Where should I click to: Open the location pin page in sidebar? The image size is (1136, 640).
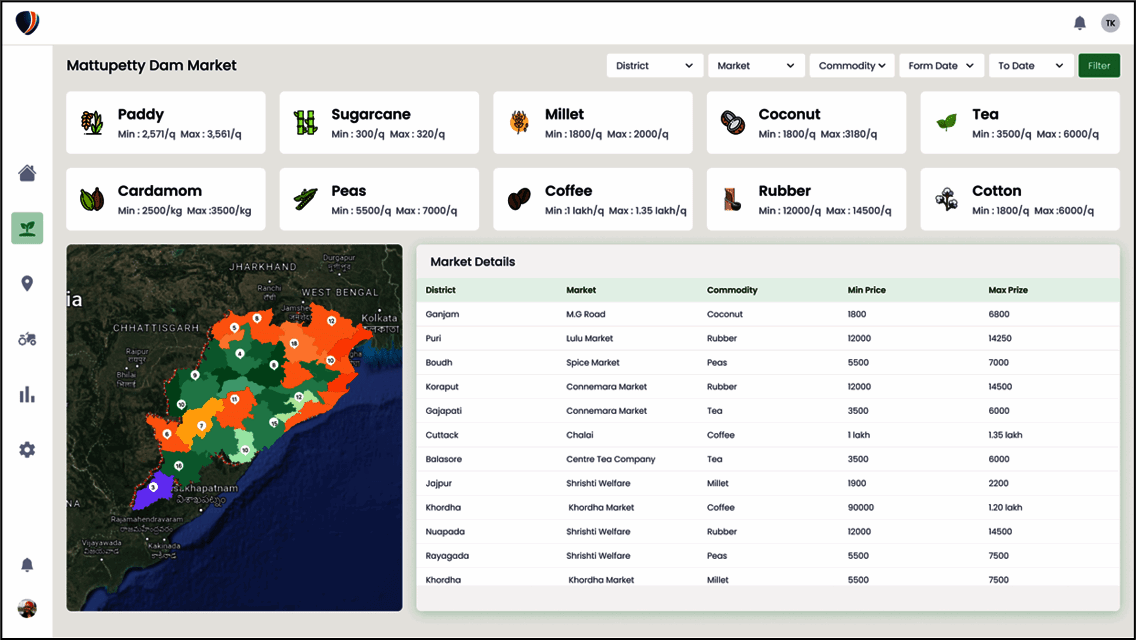(27, 283)
